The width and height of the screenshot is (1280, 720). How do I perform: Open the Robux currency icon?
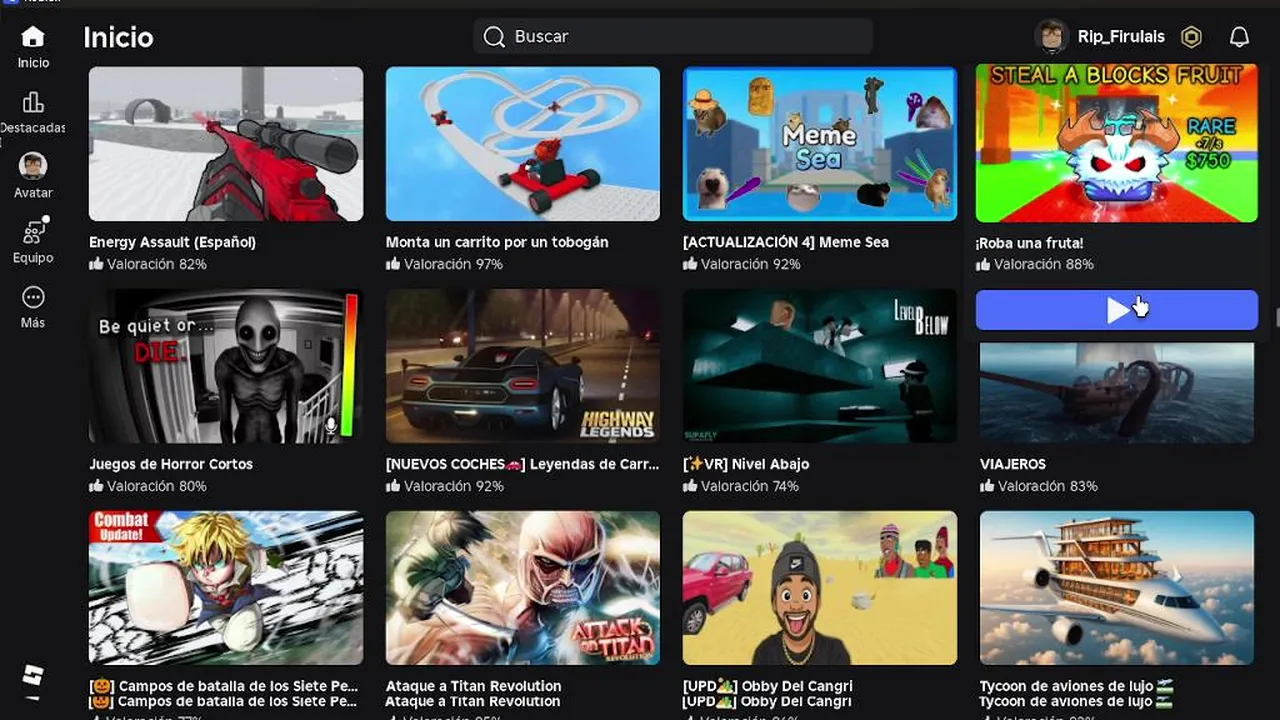pyautogui.click(x=1191, y=37)
